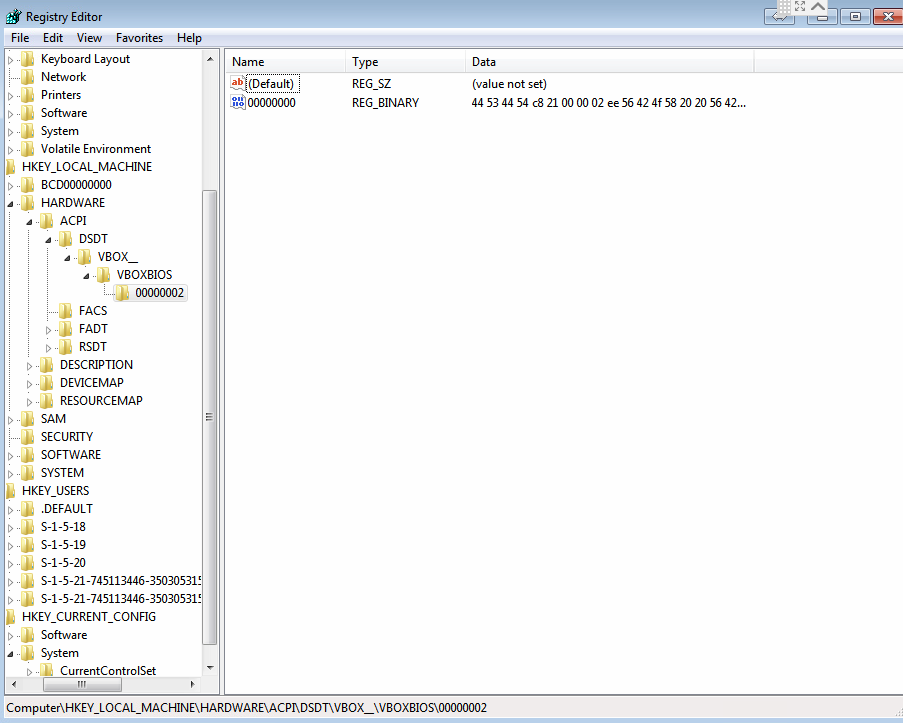903x723 pixels.
Task: Expand the RESOURCEMAP key
Action: pyautogui.click(x=31, y=401)
